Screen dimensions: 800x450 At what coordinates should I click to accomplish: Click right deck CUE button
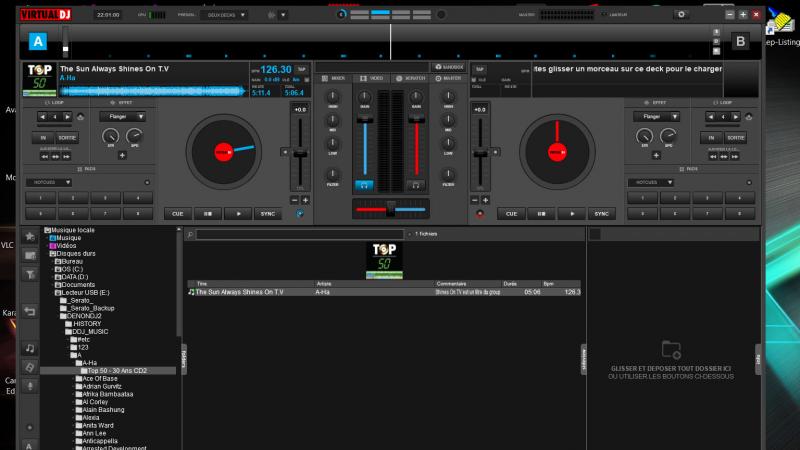[x=511, y=214]
